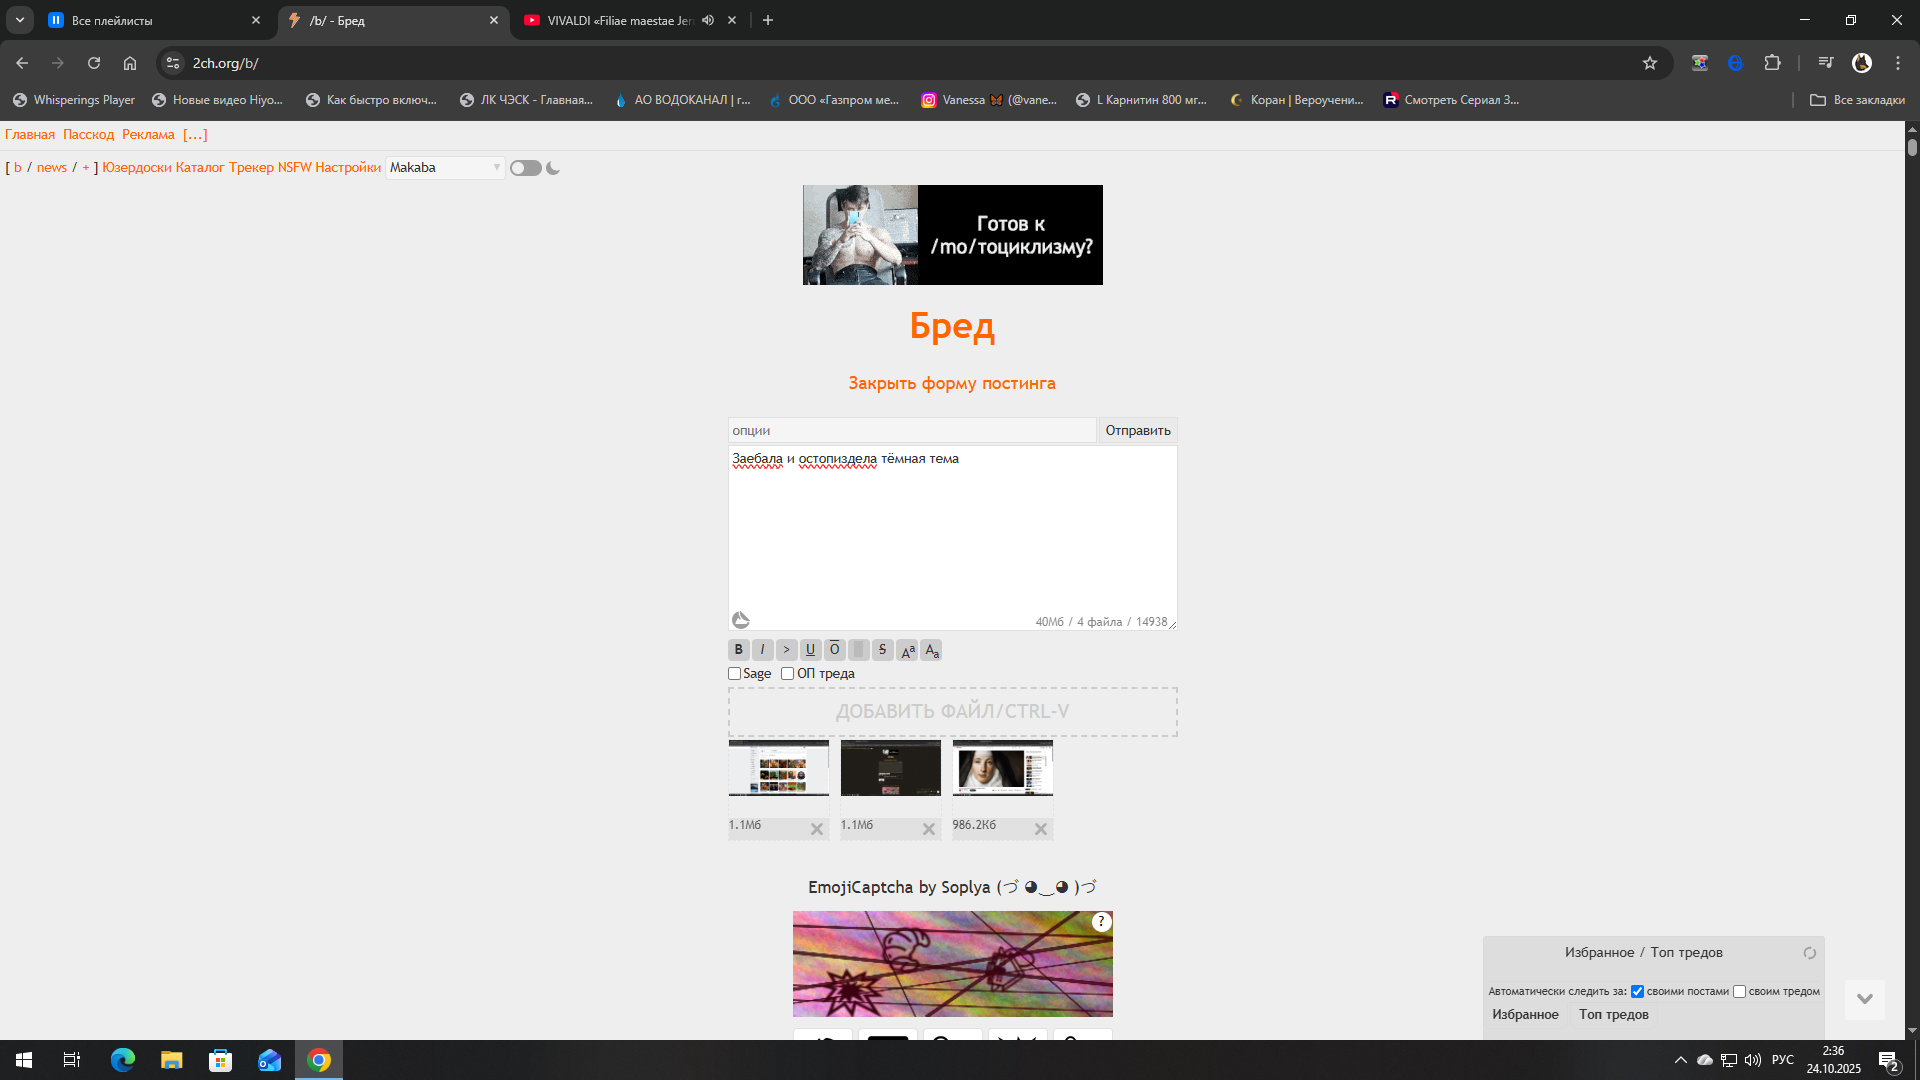Remove the 986.2Кб attached file
1920x1080 pixels.
[1040, 829]
